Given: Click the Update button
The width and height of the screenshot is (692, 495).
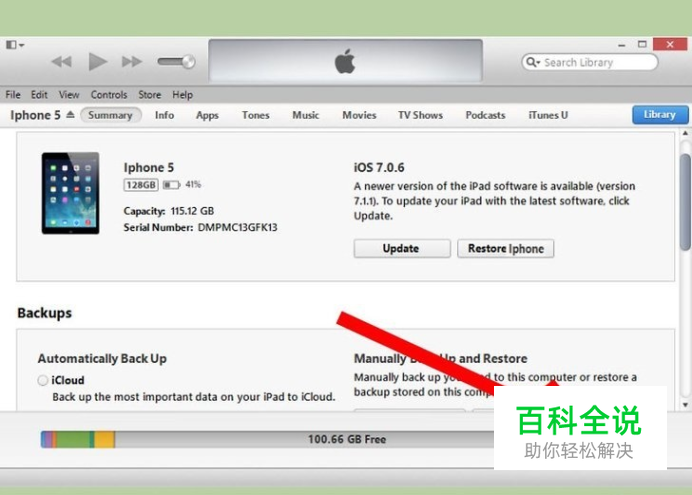Looking at the screenshot, I should coord(402,248).
